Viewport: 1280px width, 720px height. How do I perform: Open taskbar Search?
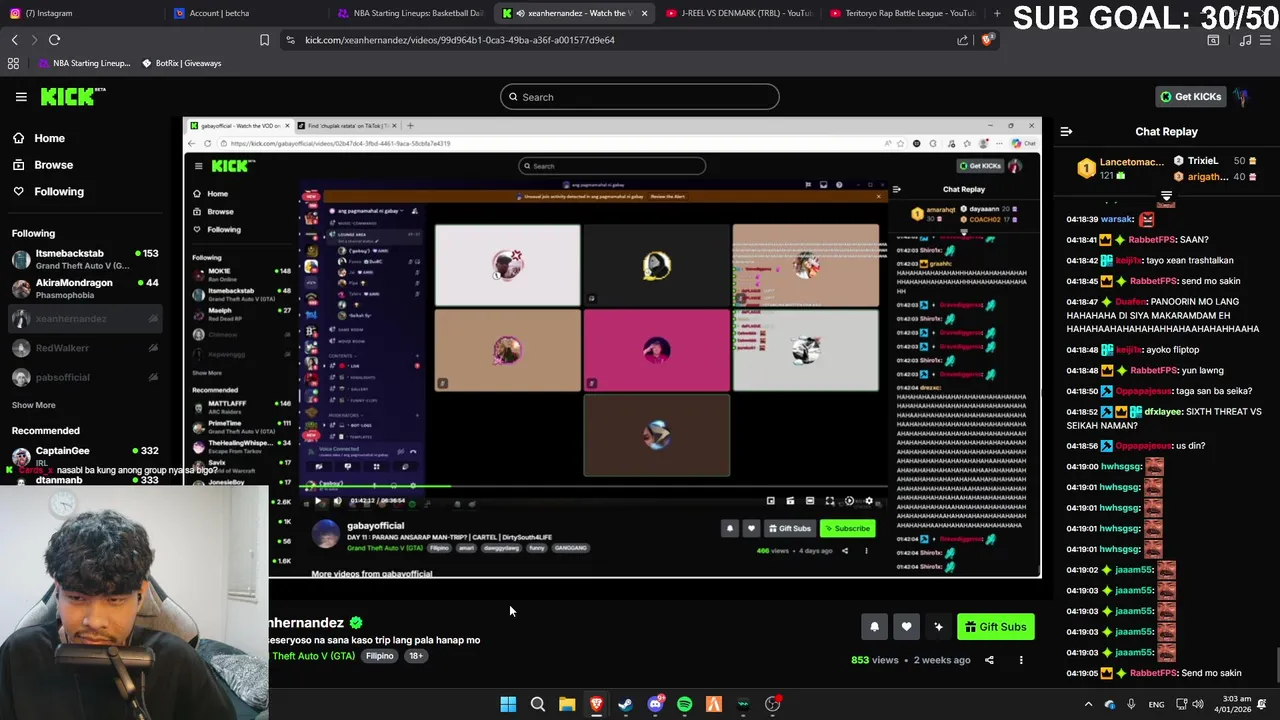click(537, 704)
